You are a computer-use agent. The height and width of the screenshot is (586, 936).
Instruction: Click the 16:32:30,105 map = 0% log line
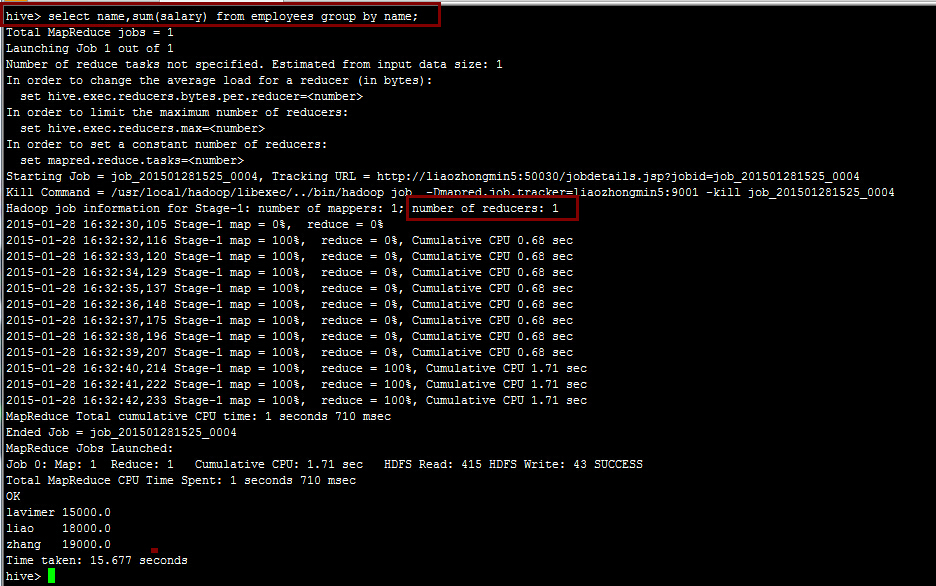click(195, 224)
